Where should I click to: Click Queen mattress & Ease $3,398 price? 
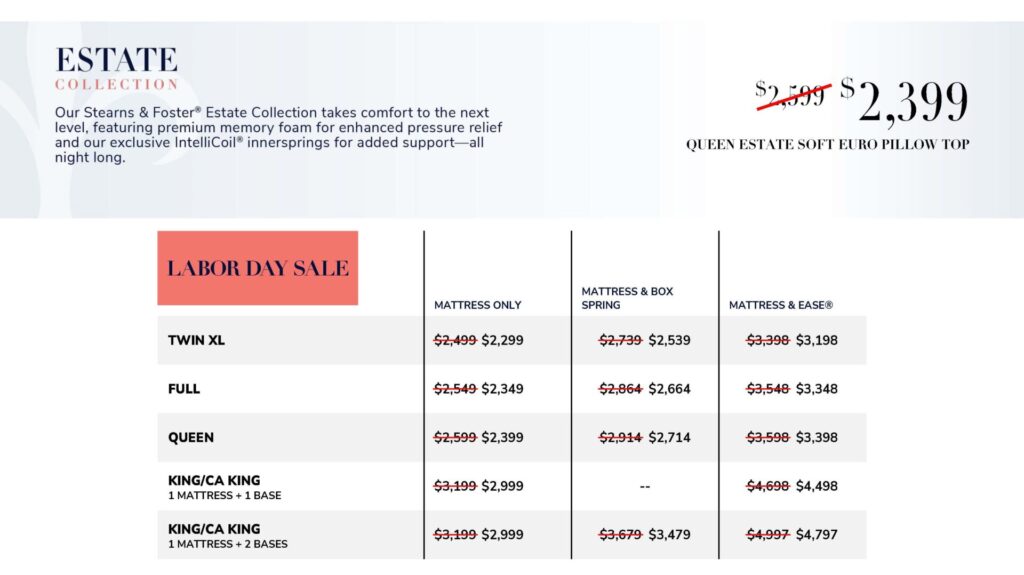coord(816,438)
